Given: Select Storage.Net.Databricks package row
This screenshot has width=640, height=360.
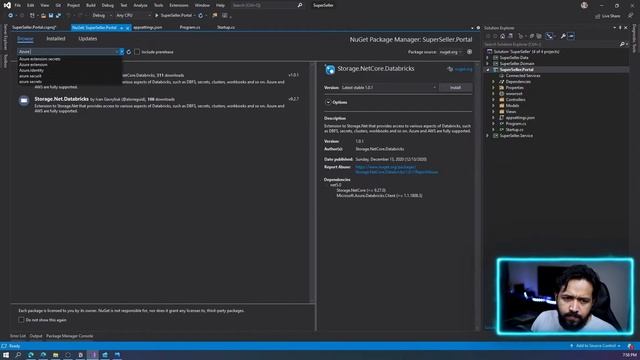Looking at the screenshot, I should (162, 104).
